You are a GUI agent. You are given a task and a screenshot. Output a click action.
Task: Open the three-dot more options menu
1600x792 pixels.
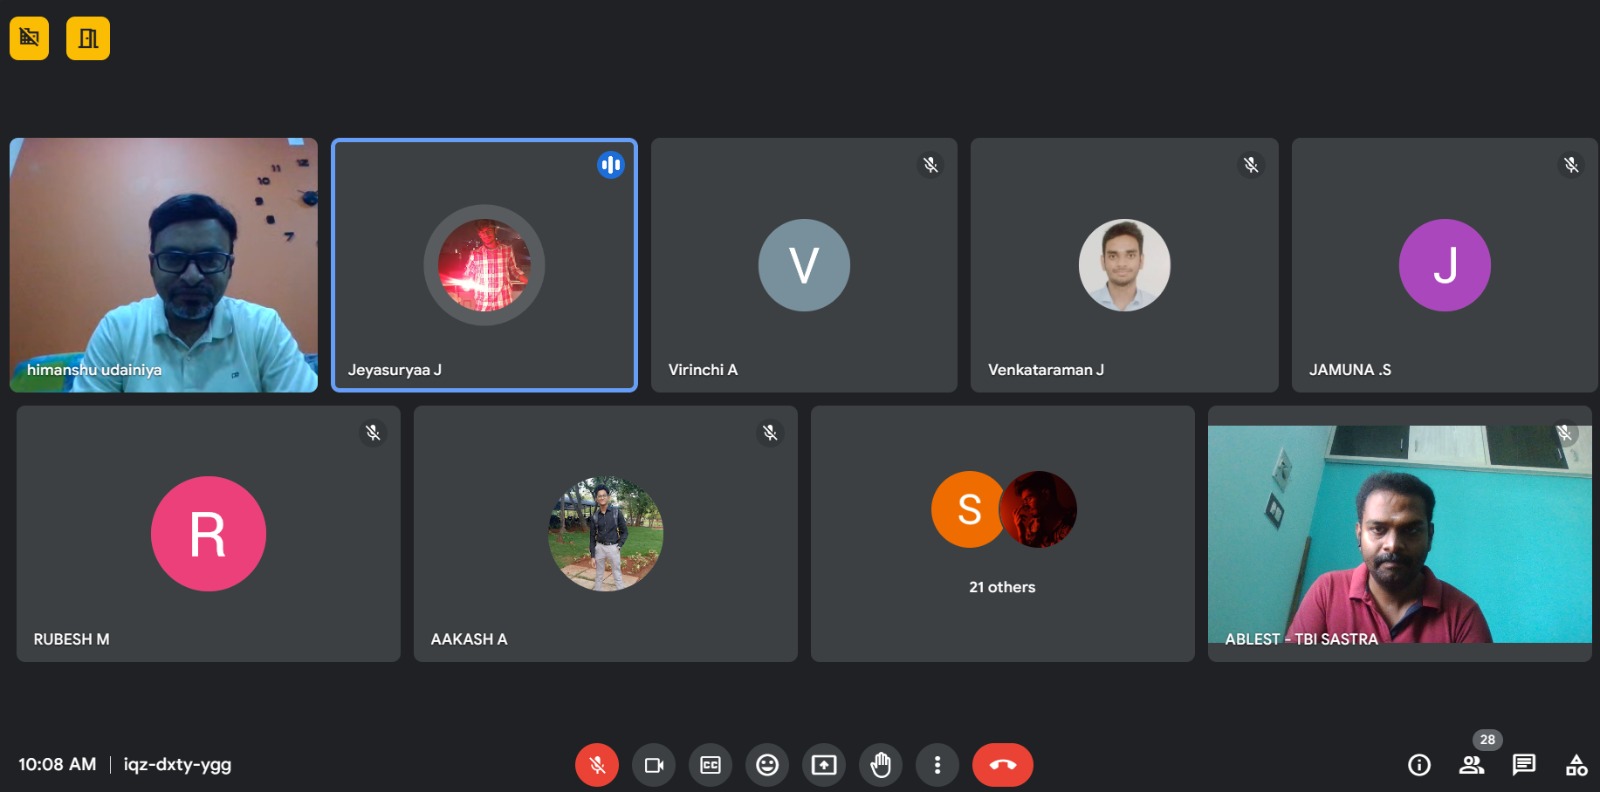937,765
